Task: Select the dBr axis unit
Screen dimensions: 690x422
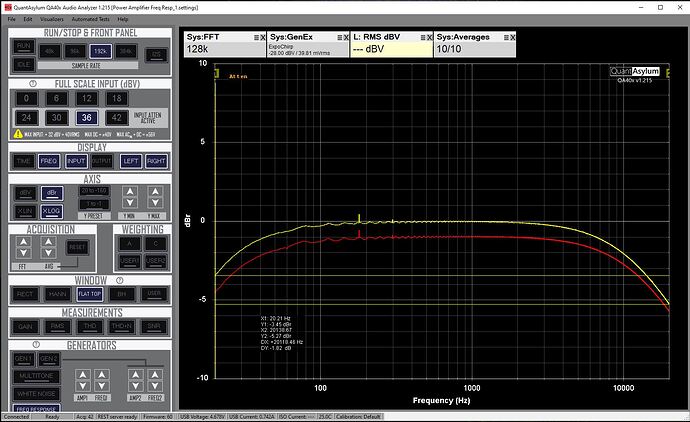Action: click(x=51, y=193)
